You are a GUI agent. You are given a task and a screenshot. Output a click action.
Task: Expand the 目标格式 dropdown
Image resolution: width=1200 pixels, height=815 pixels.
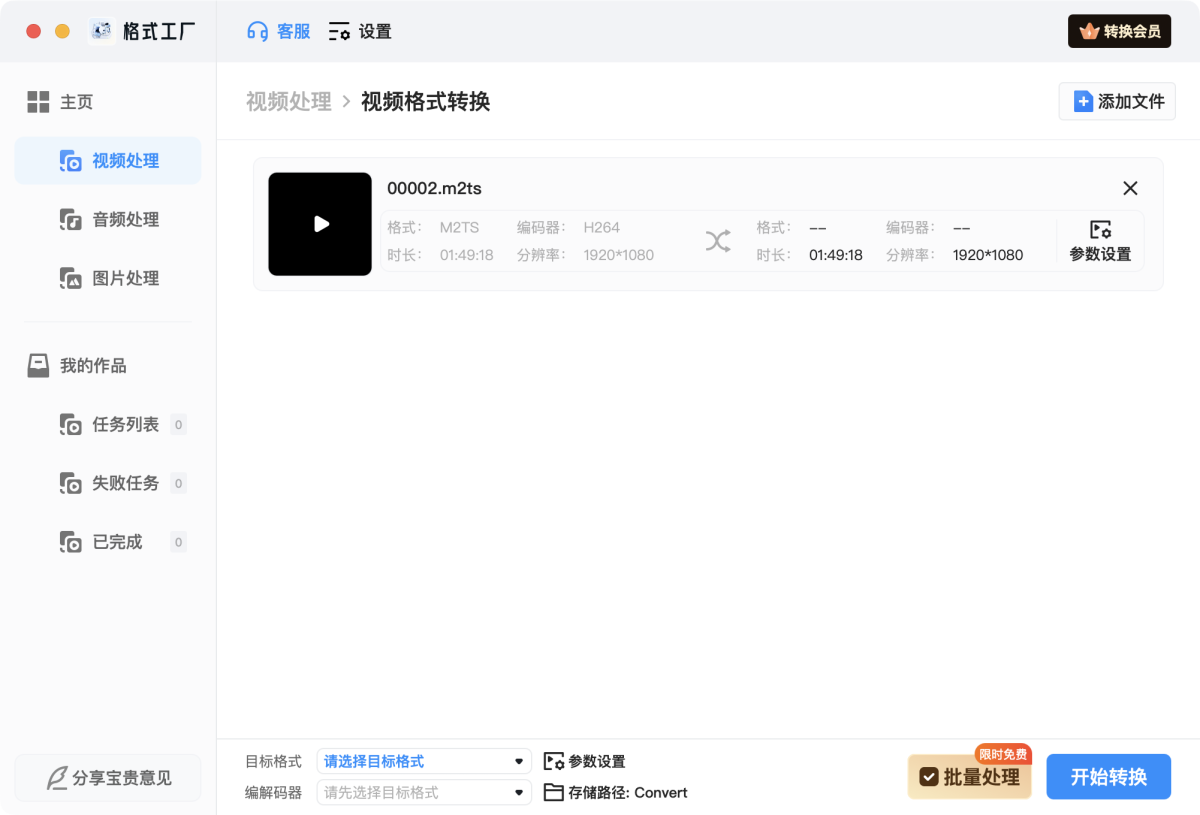coord(423,761)
